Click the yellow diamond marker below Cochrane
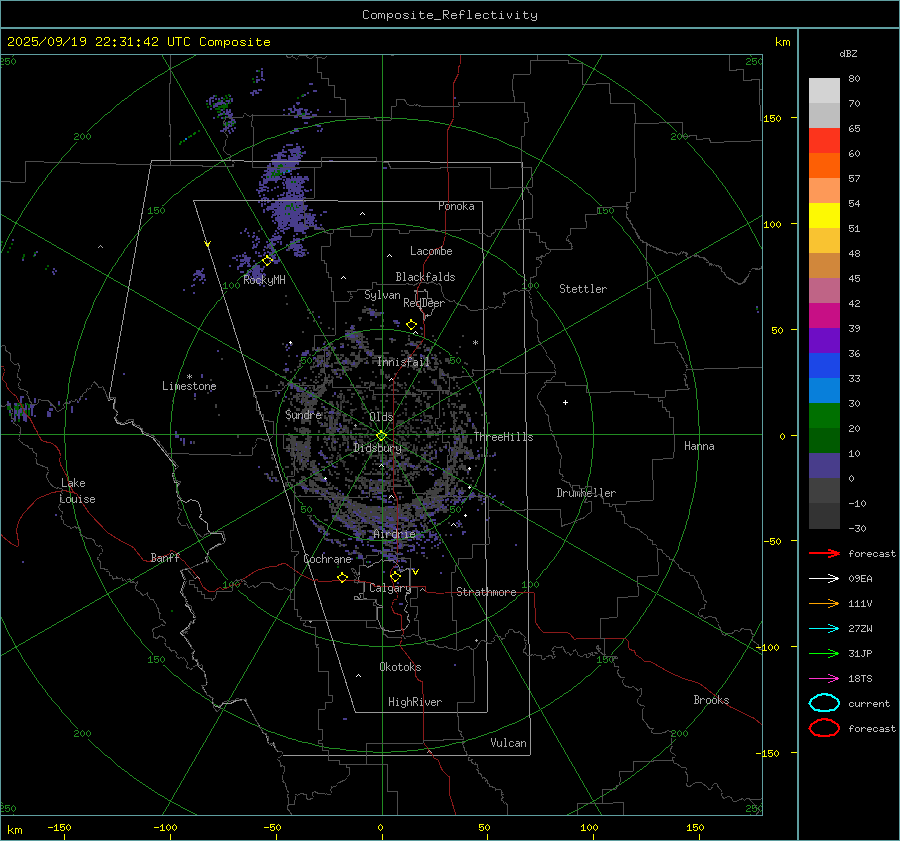 343,577
